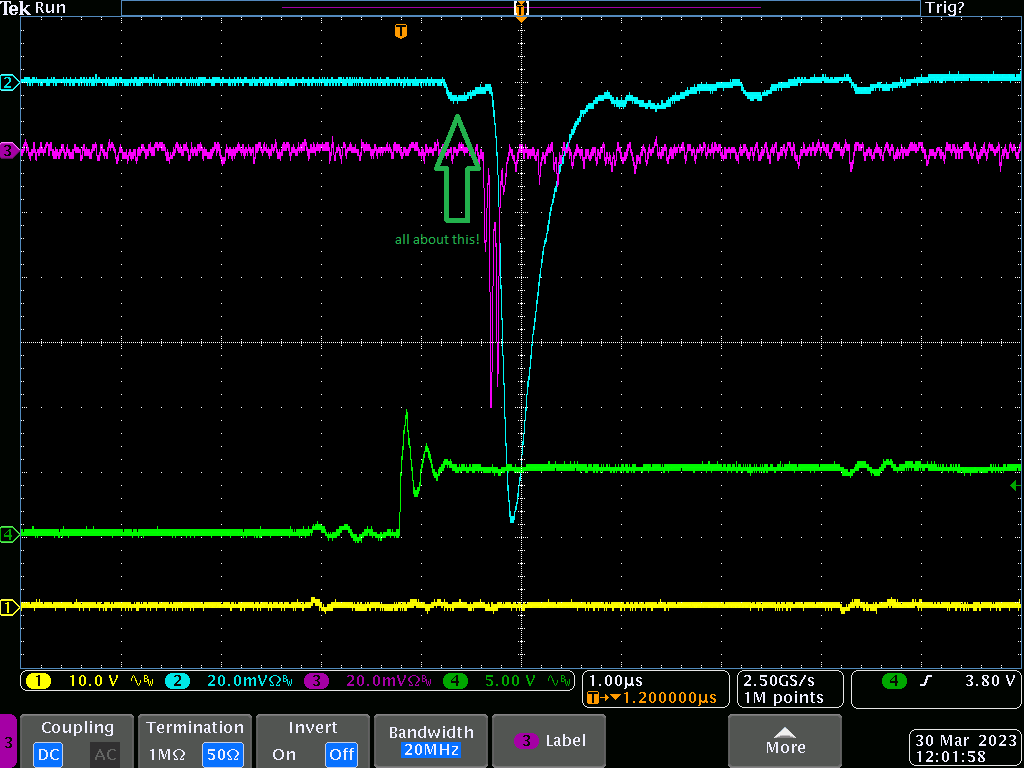Viewport: 1024px width, 768px height.
Task: Expand the More menu
Action: [x=785, y=741]
